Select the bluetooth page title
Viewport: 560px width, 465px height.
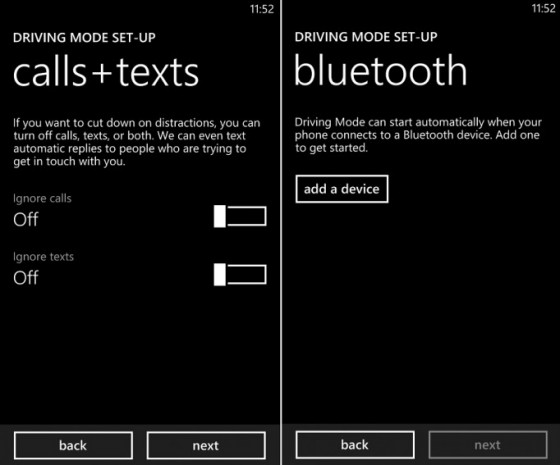381,70
